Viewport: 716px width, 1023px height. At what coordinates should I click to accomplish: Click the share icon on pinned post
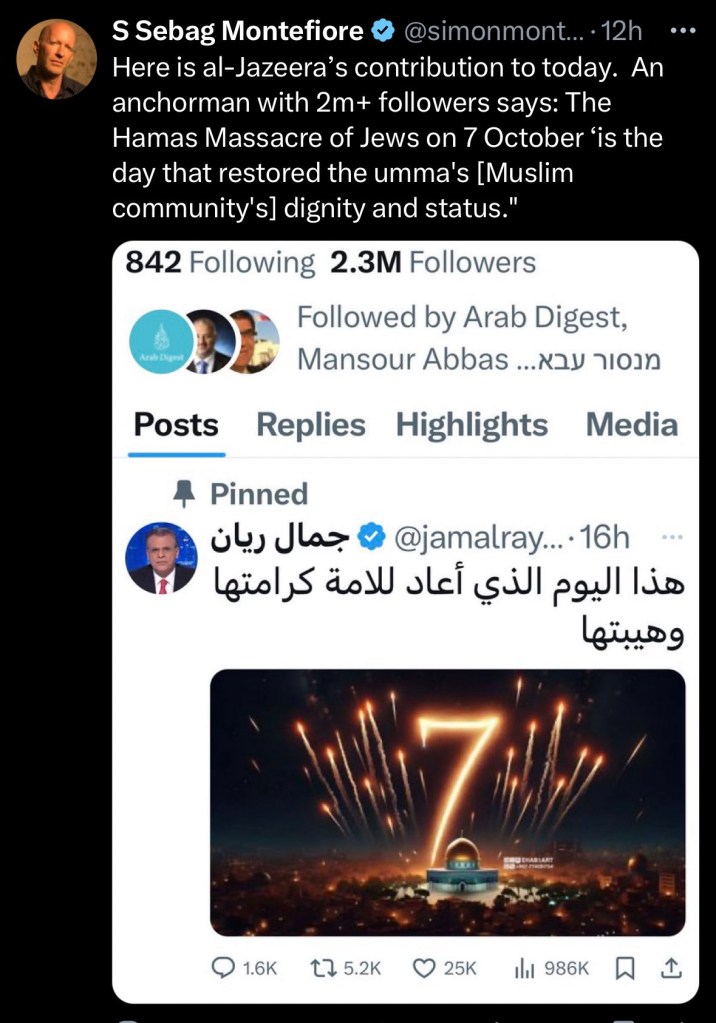click(x=672, y=966)
